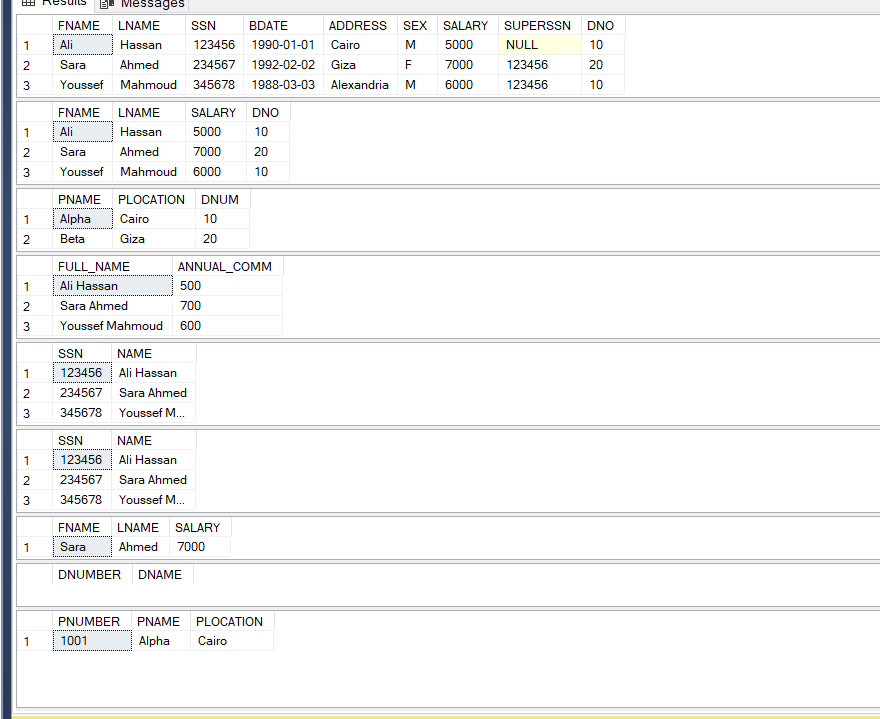Select the FULL_NAME column header
This screenshot has height=719, width=880.
tap(94, 266)
